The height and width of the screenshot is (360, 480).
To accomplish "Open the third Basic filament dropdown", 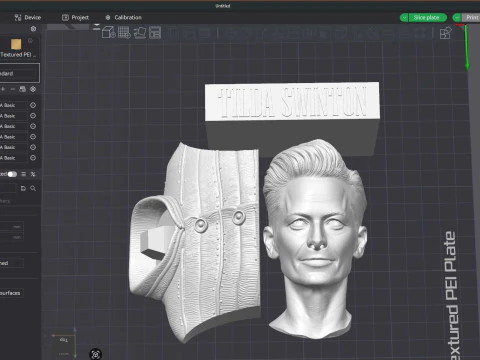I will (x=13, y=126).
